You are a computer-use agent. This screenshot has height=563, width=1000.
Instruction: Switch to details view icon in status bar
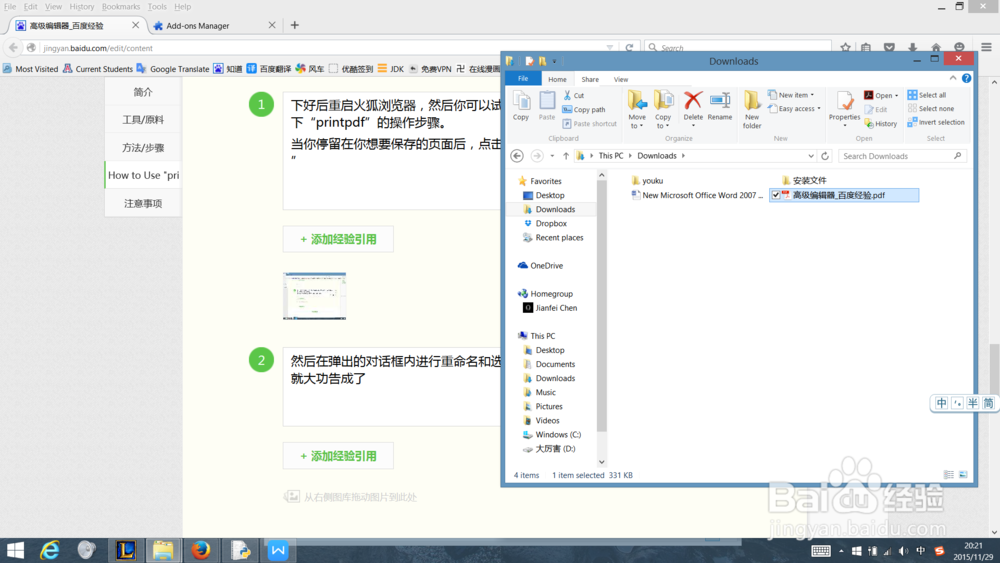click(x=948, y=474)
